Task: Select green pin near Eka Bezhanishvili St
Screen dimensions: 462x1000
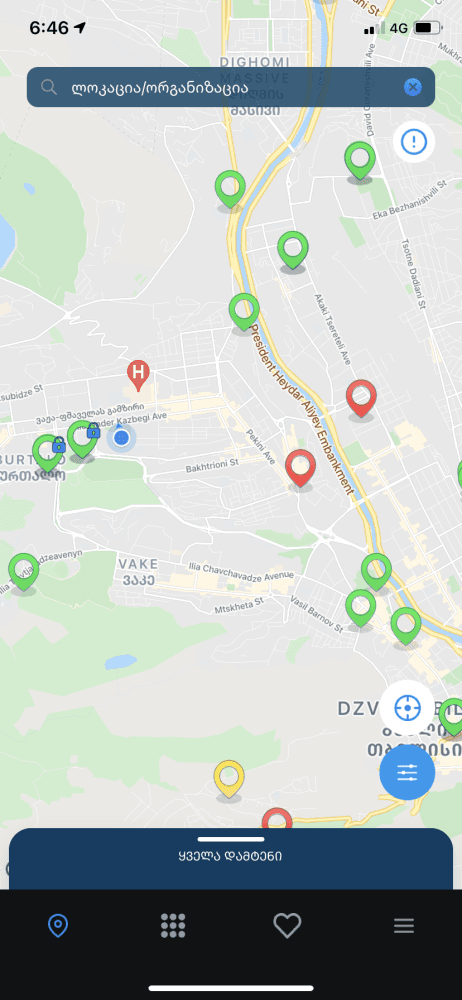Action: (360, 163)
